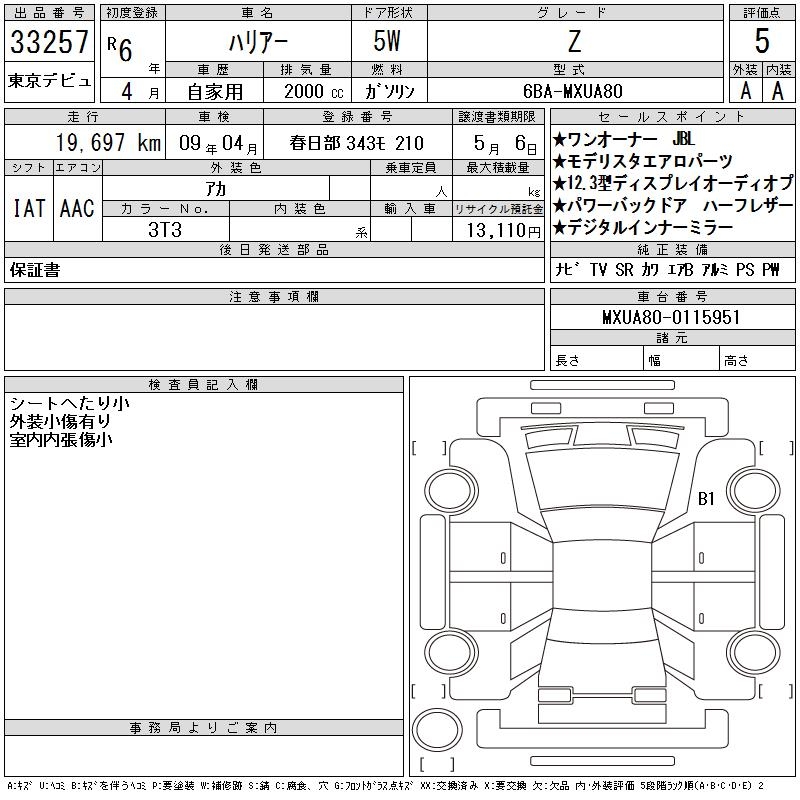Click overall evaluation score 5
Image resolution: width=800 pixels, height=800 pixels.
762,41
